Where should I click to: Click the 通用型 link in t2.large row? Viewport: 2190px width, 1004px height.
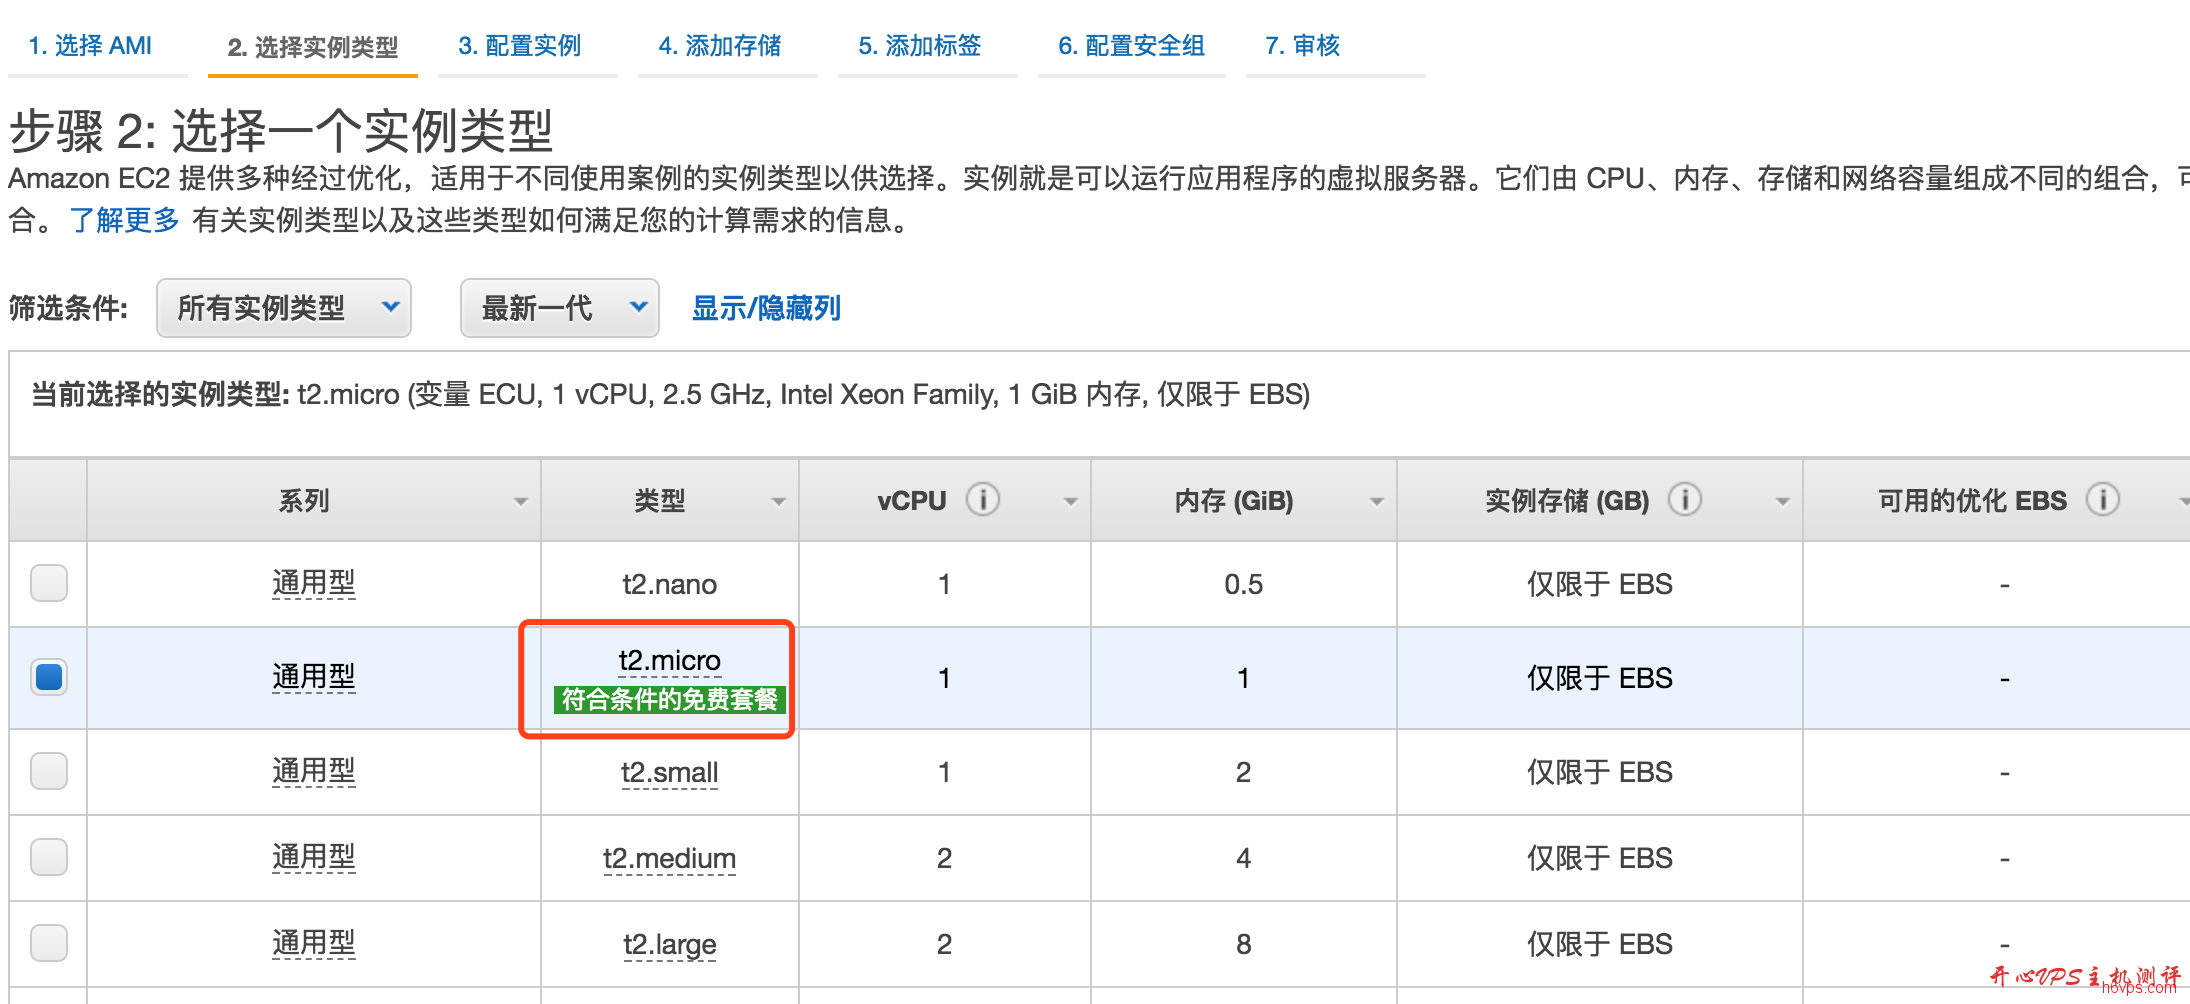(313, 943)
